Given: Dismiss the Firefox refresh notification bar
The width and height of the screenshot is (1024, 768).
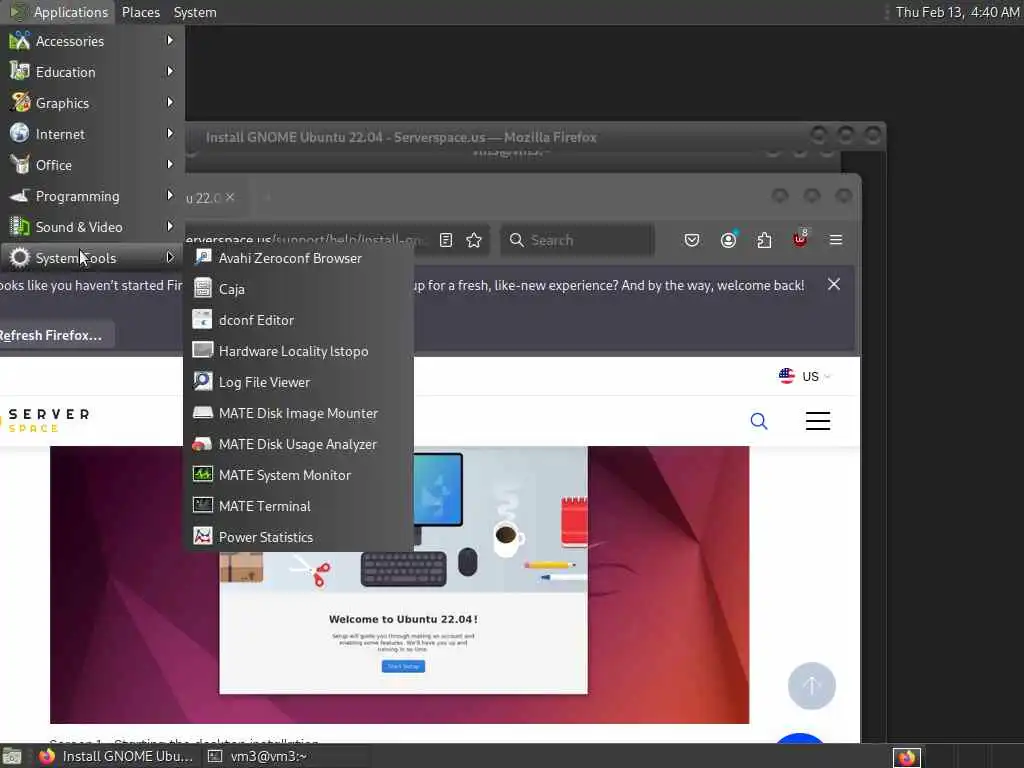Looking at the screenshot, I should tap(834, 284).
